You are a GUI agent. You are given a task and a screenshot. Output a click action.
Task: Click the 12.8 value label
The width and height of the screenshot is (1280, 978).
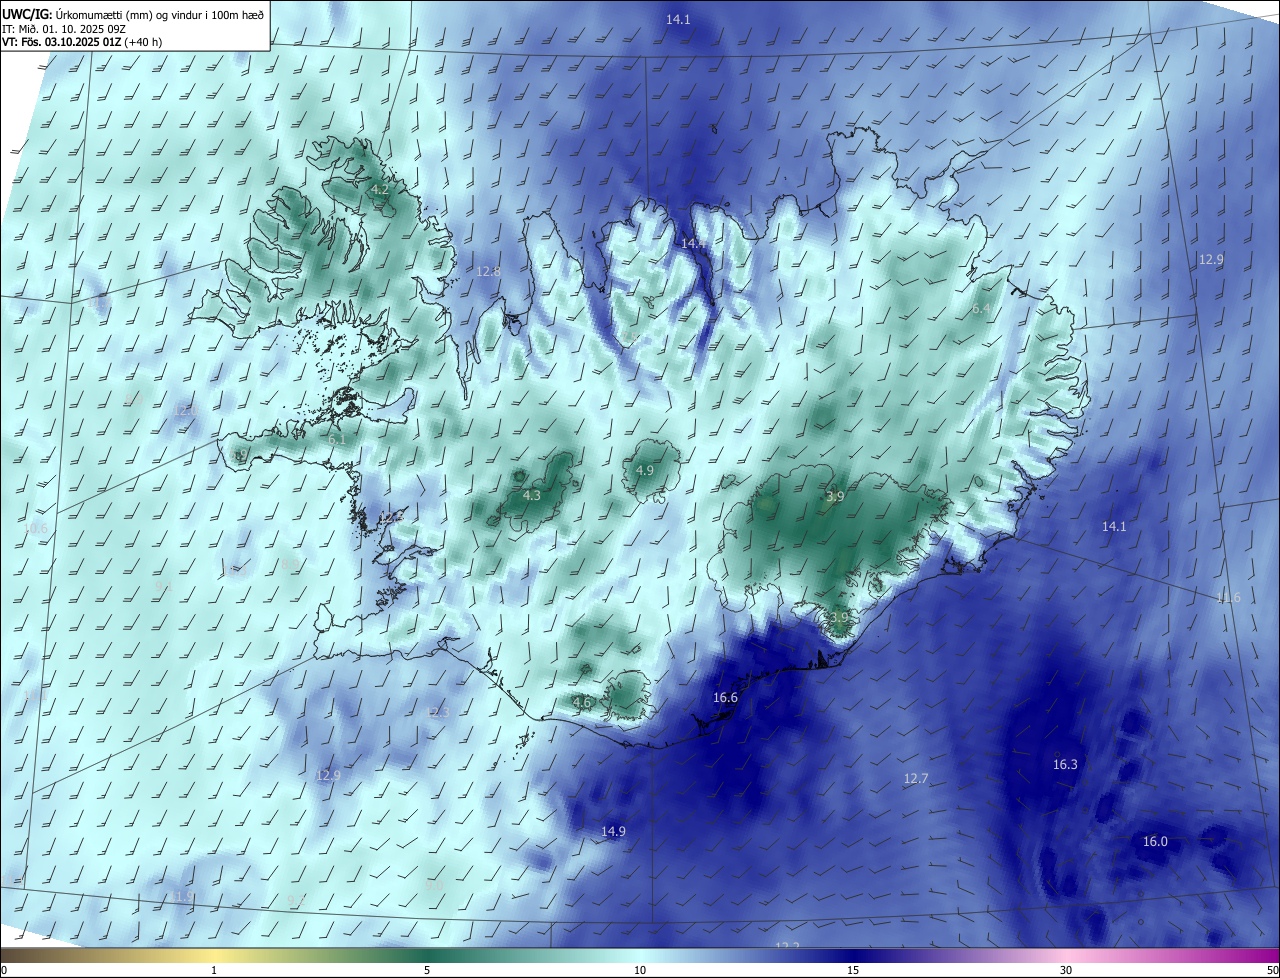(x=488, y=271)
